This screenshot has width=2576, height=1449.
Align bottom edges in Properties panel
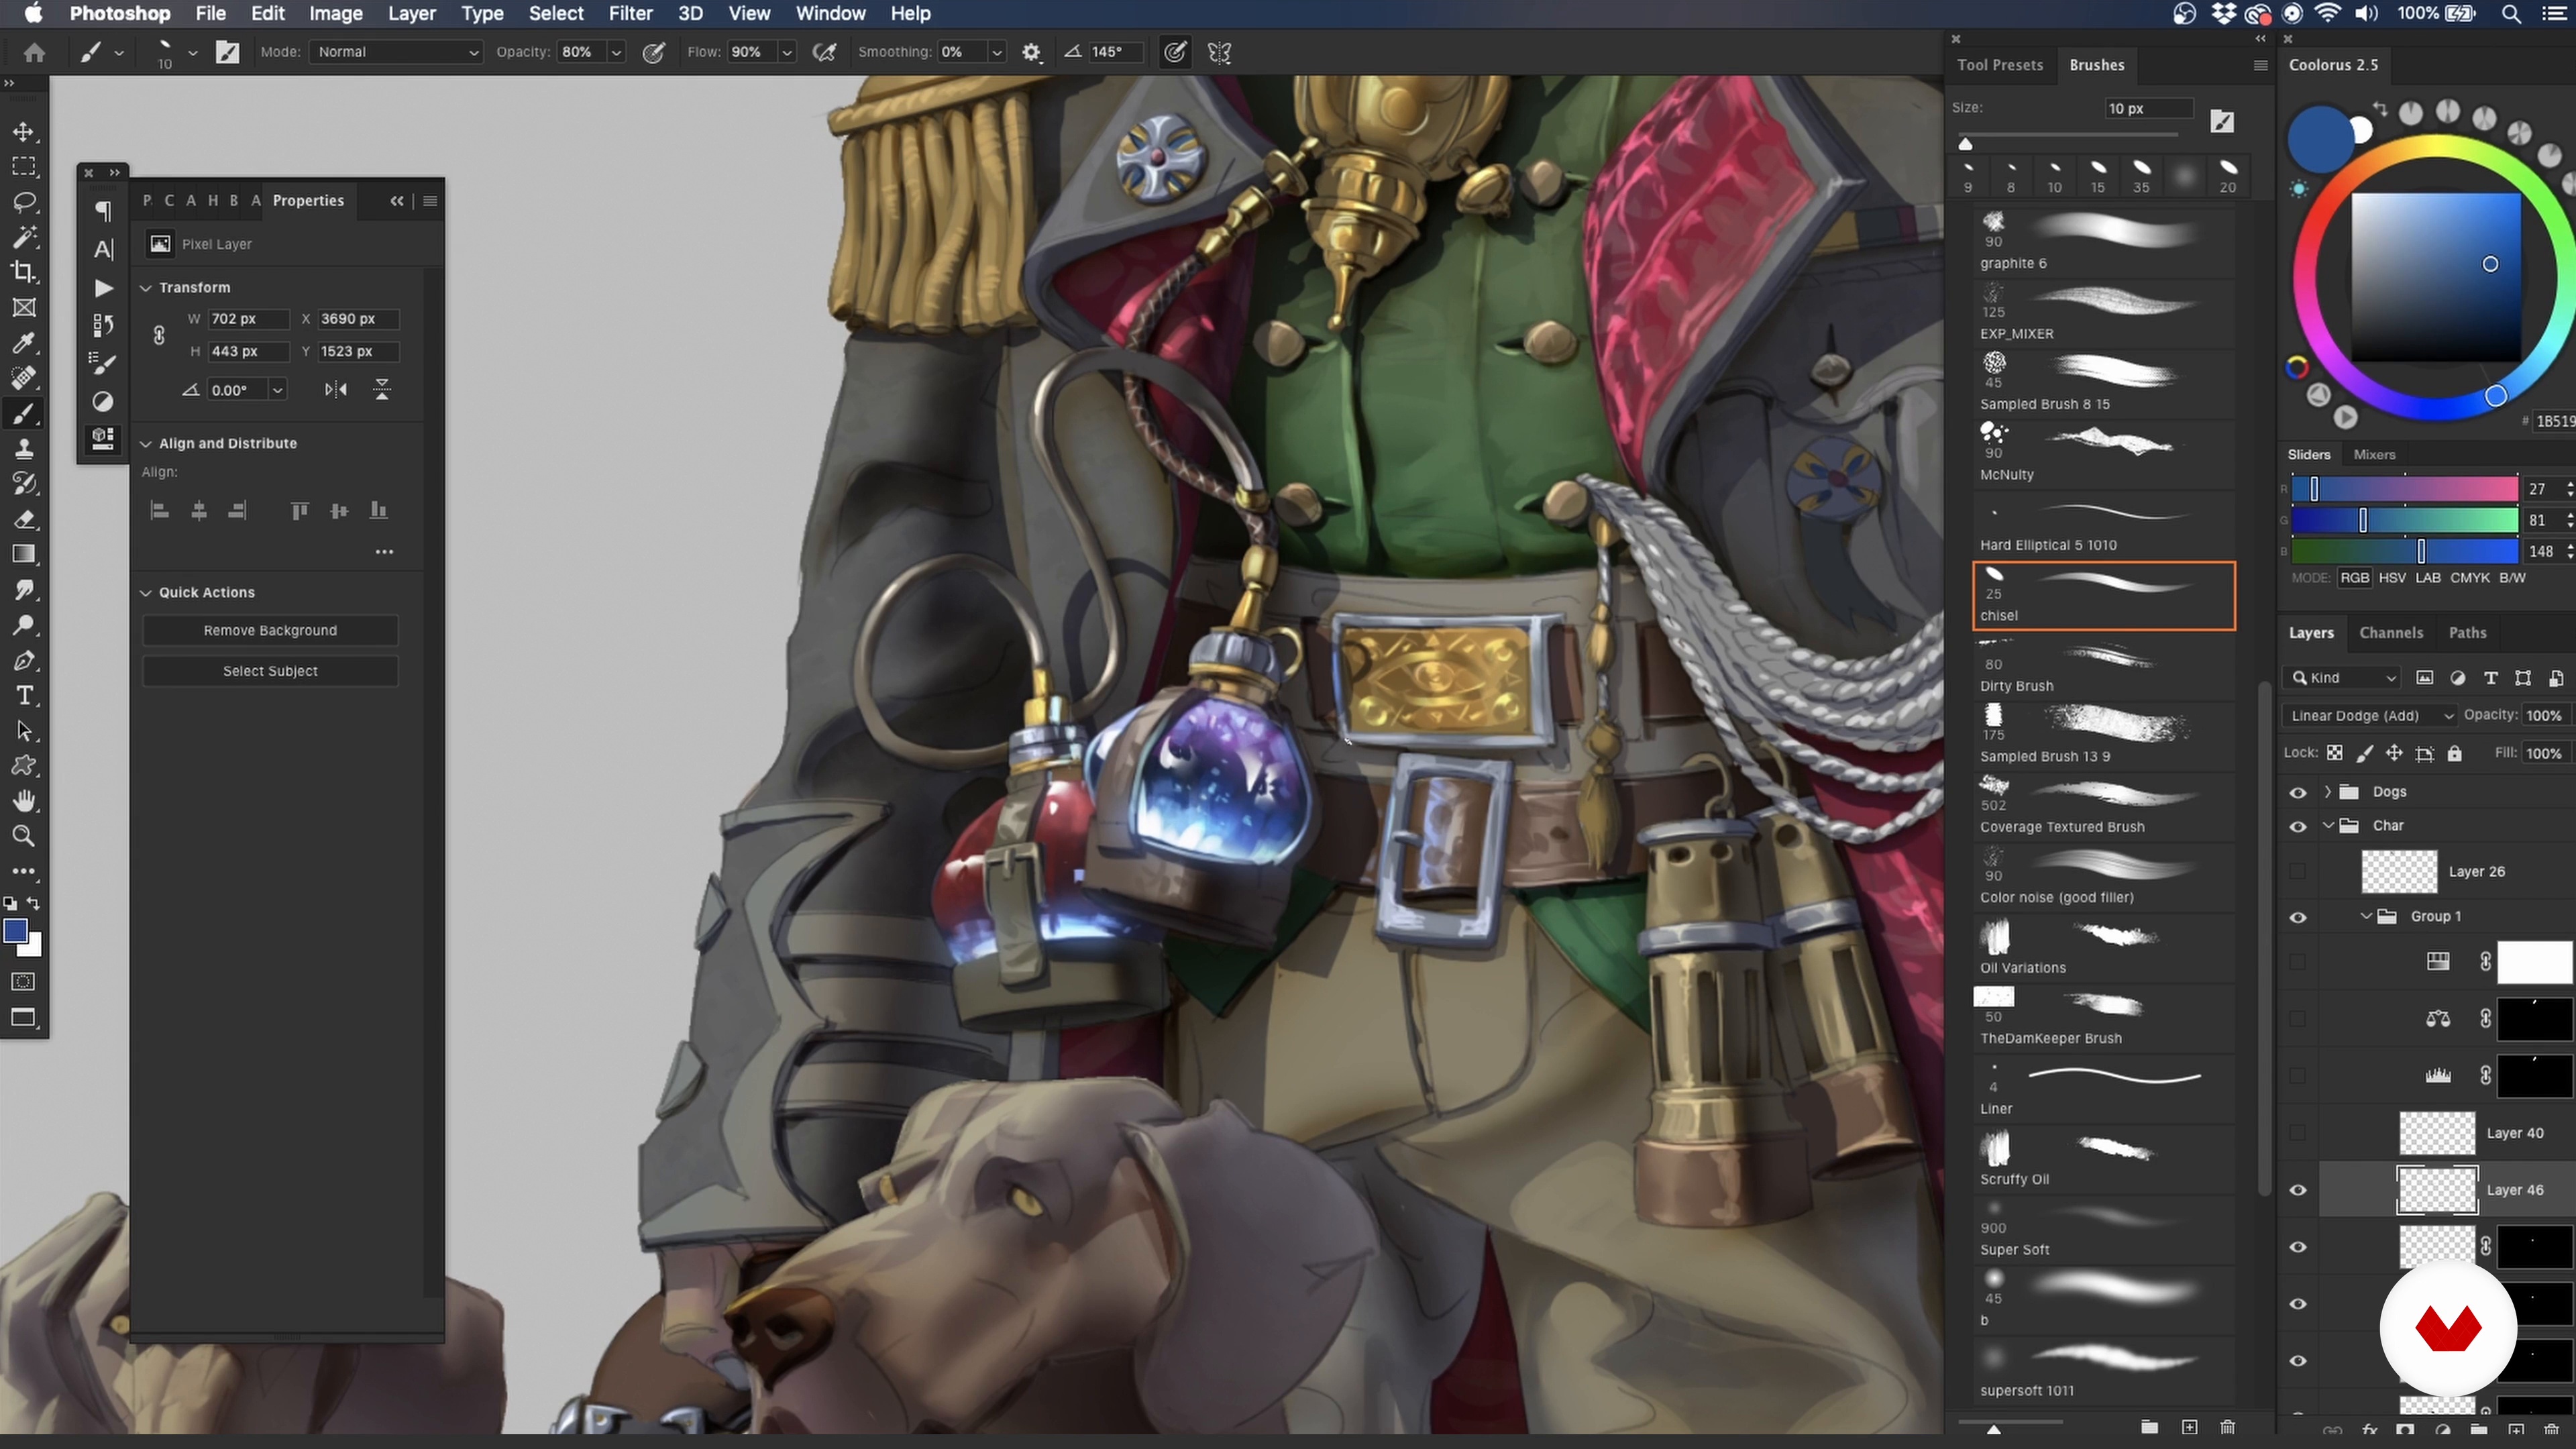(x=378, y=511)
